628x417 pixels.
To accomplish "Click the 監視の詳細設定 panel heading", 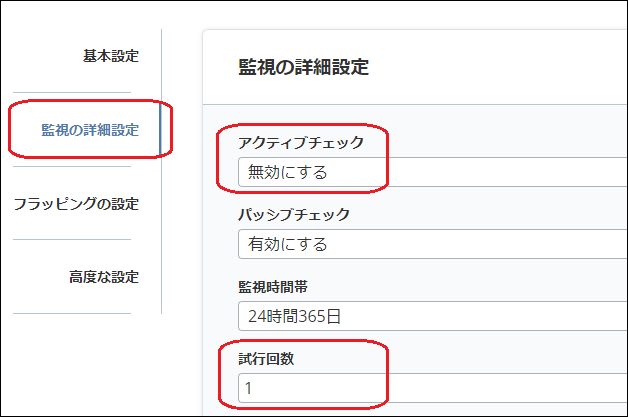I will click(303, 68).
